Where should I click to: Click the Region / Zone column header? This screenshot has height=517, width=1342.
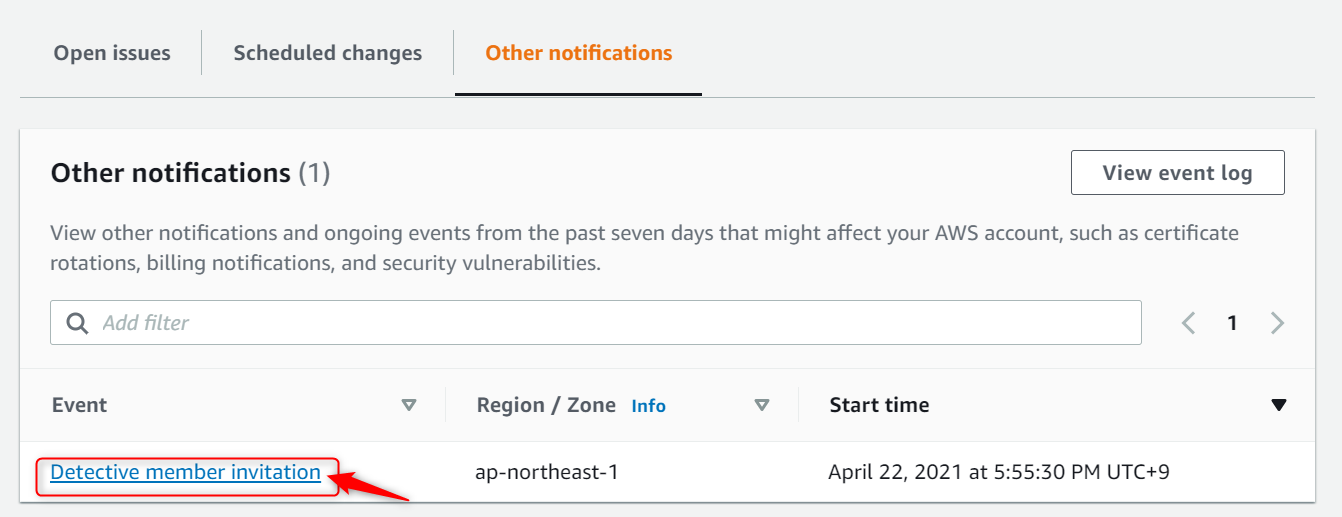point(546,405)
